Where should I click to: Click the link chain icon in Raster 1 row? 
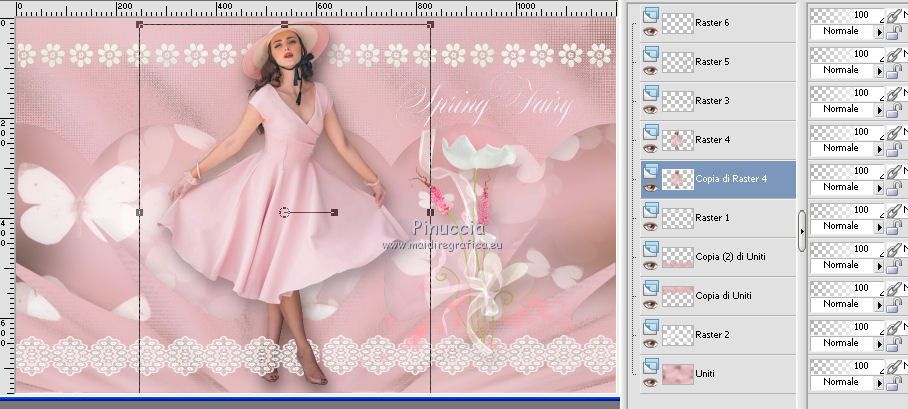coord(894,211)
